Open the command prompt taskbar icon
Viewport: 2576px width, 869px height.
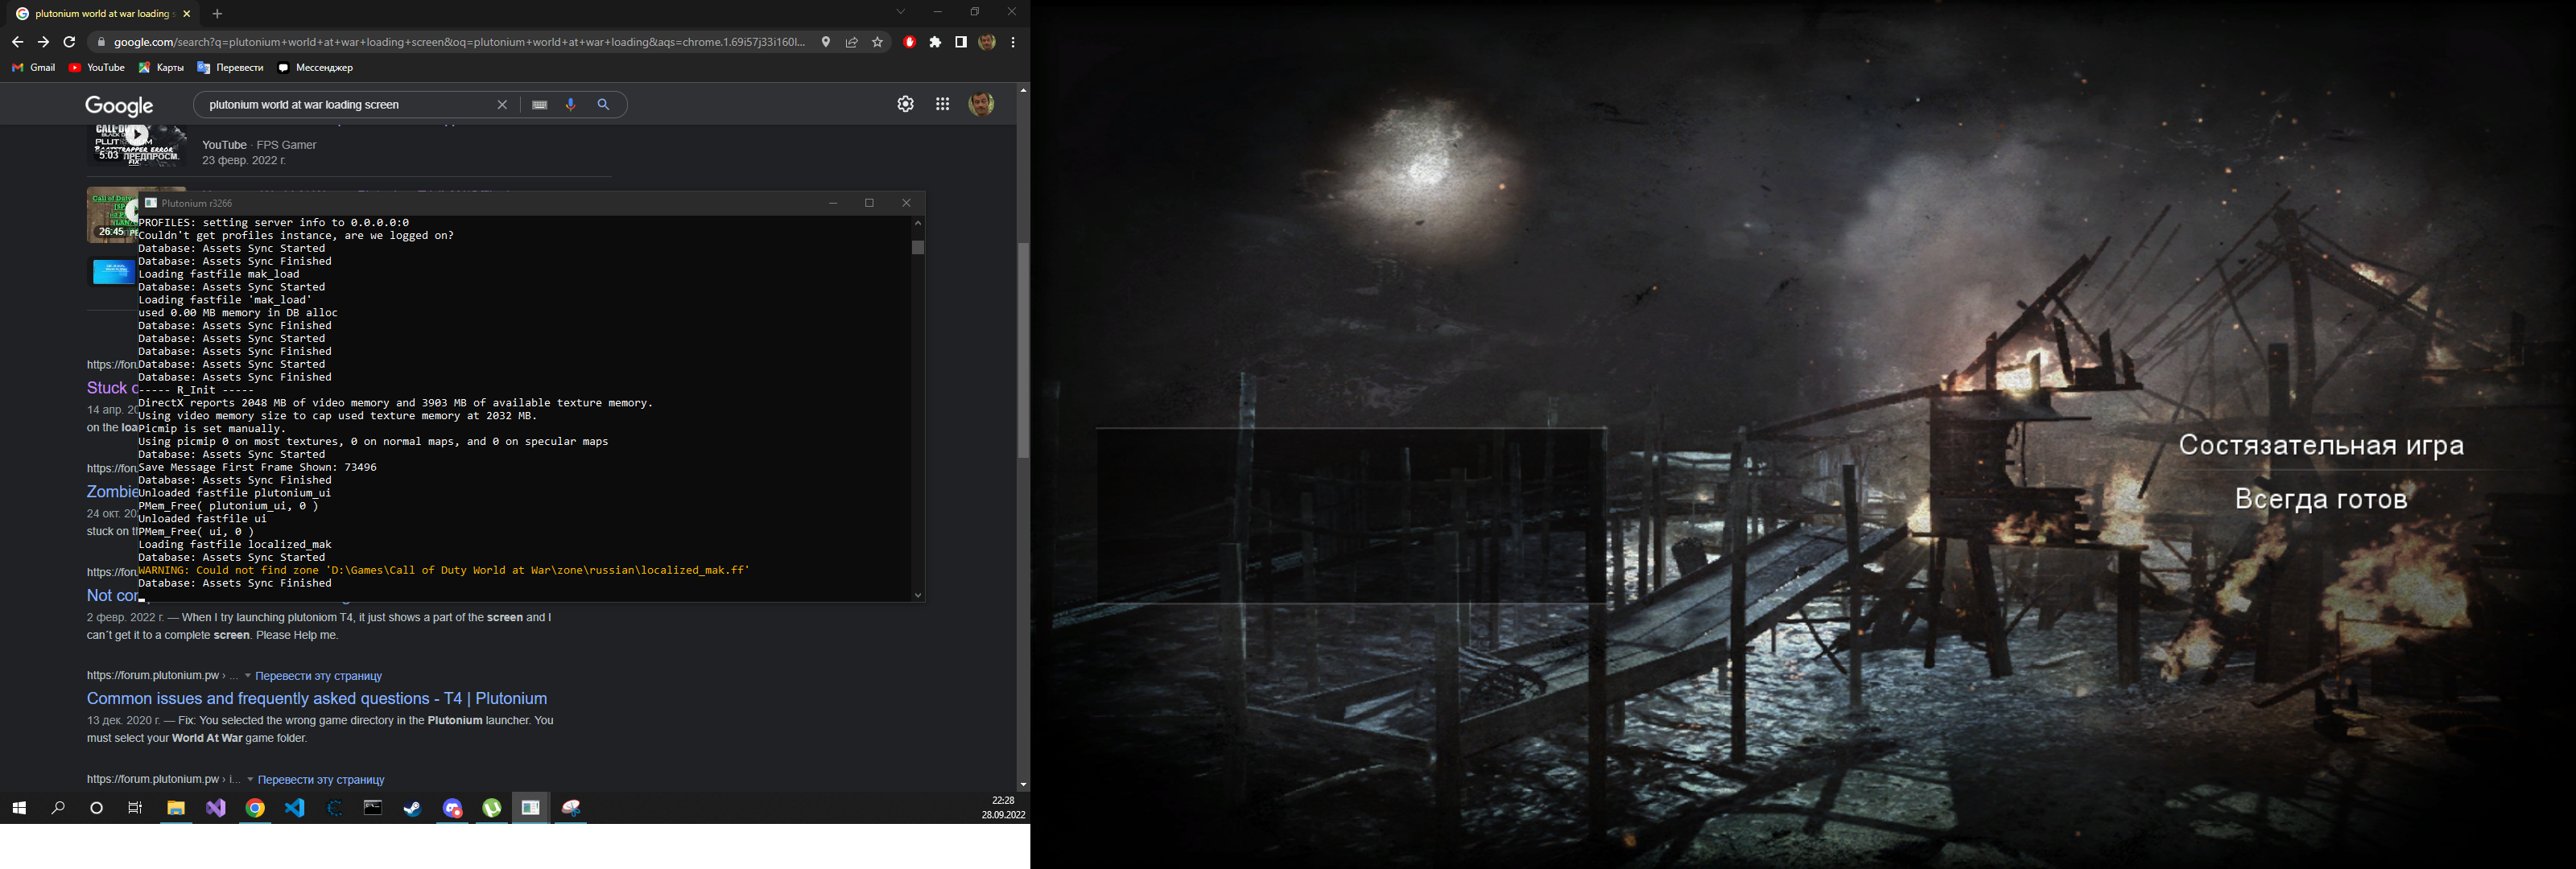click(x=373, y=808)
